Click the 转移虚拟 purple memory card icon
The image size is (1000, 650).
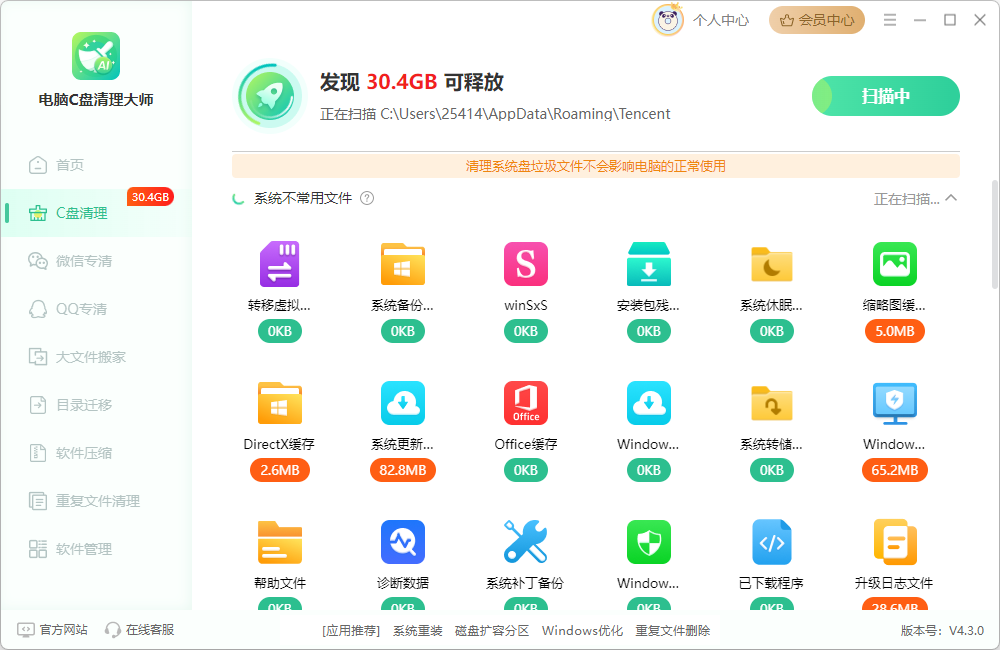click(279, 264)
